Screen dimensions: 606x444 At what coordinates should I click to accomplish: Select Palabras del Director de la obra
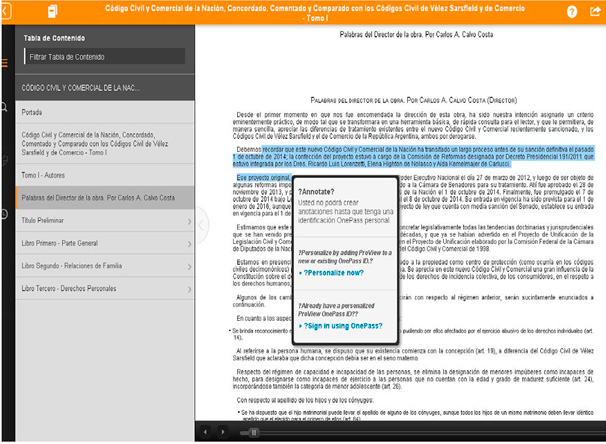105,197
